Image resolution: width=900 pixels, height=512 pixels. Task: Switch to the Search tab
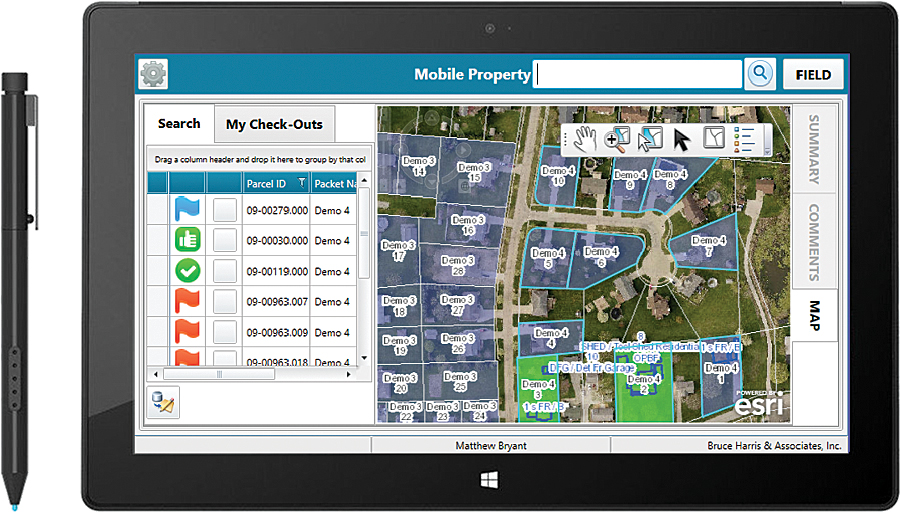click(x=179, y=123)
